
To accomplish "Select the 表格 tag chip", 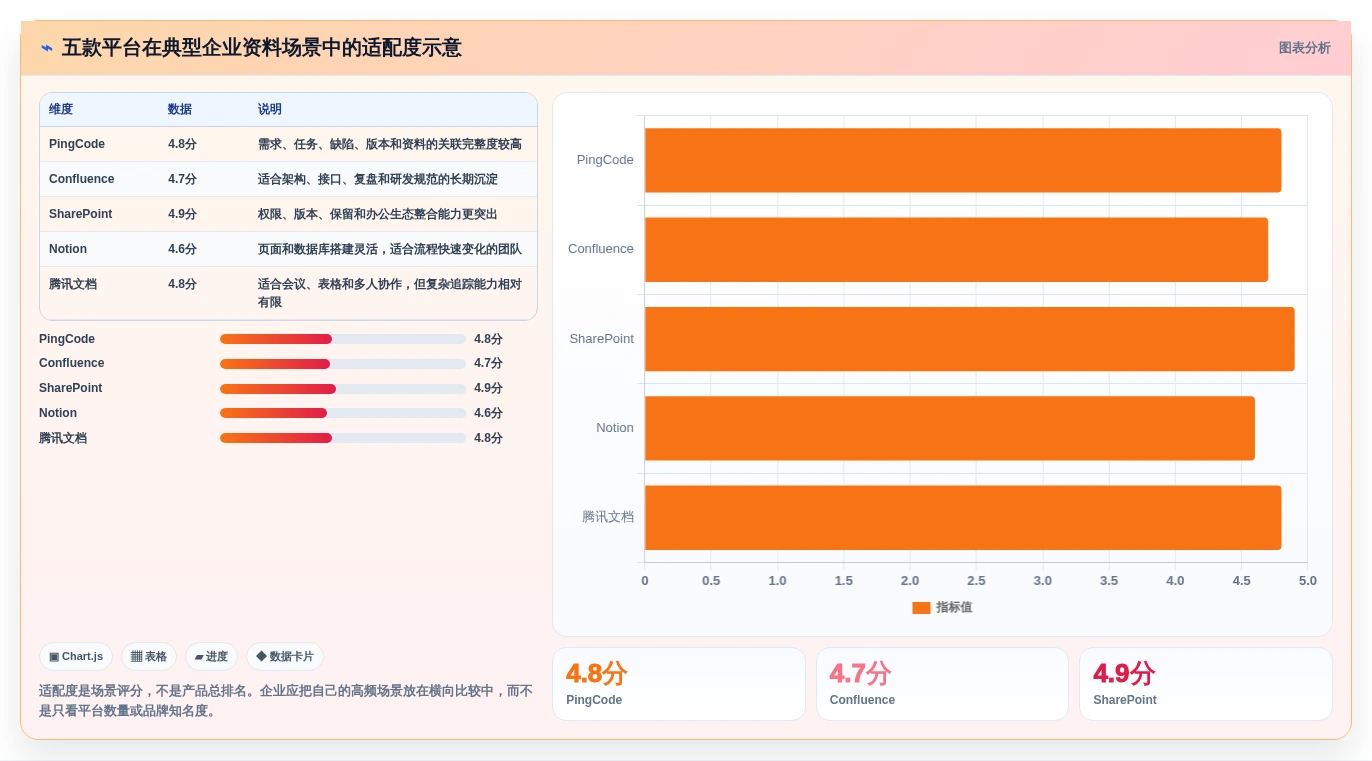I will [x=149, y=657].
